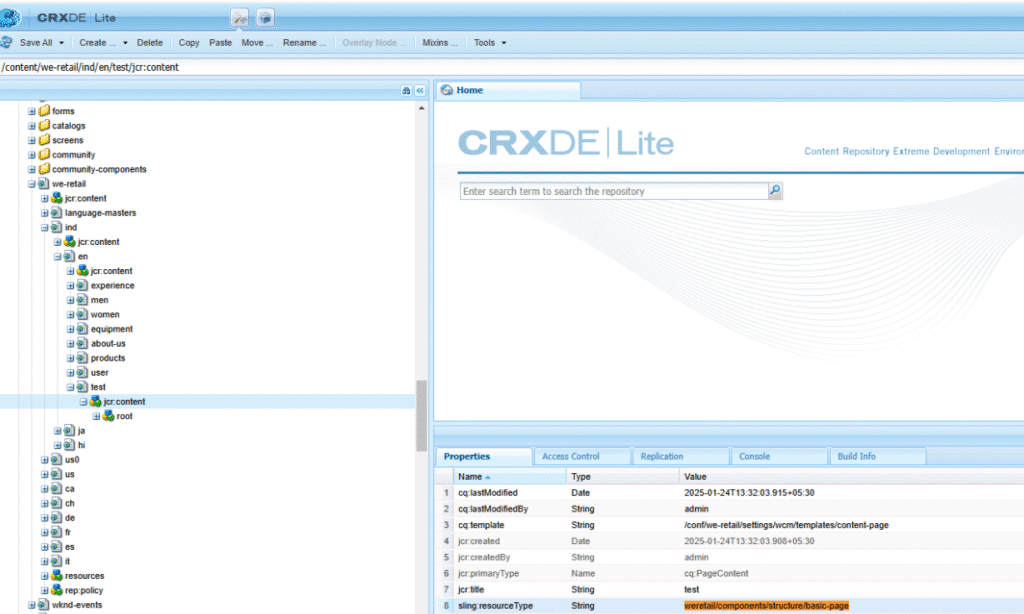Select the community folder icon
This screenshot has width=1024, height=614.
click(44, 154)
